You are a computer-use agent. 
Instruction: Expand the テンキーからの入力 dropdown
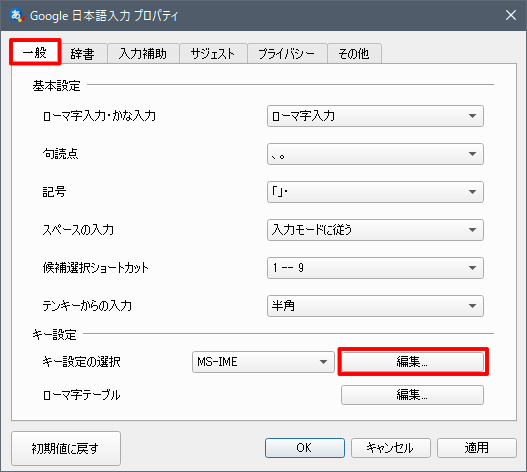coord(375,306)
